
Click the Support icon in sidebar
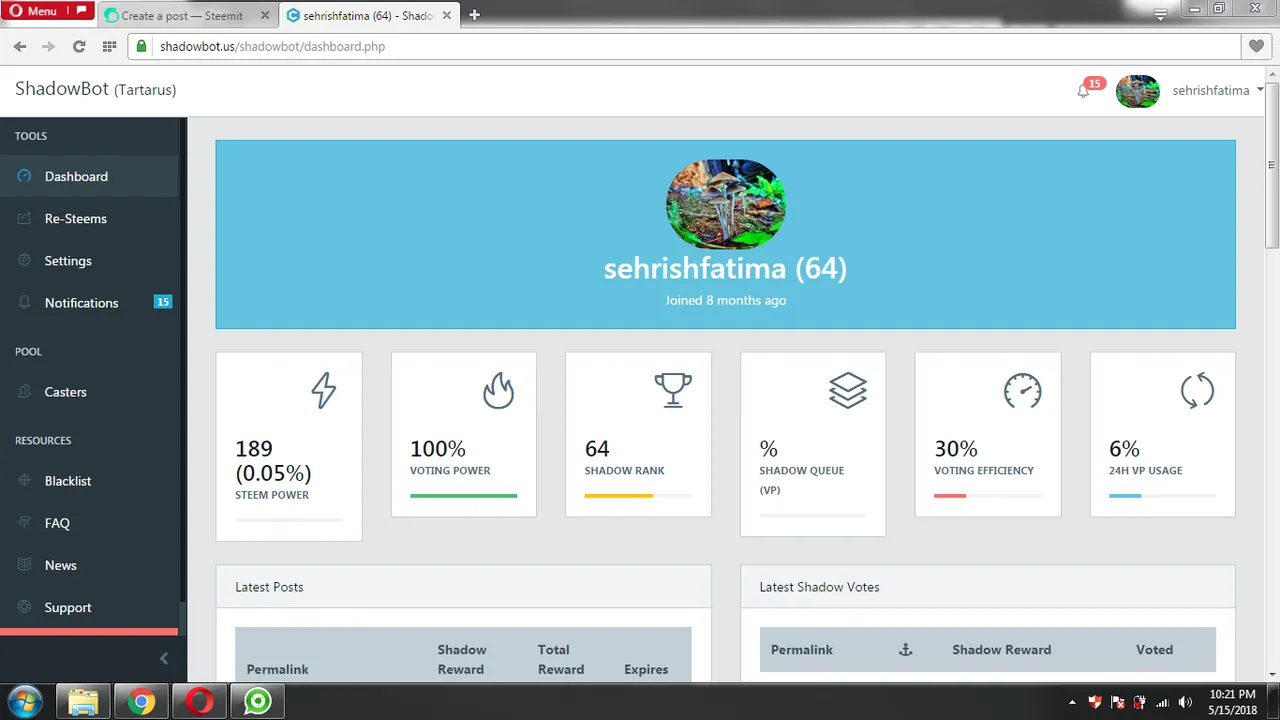pyautogui.click(x=24, y=607)
